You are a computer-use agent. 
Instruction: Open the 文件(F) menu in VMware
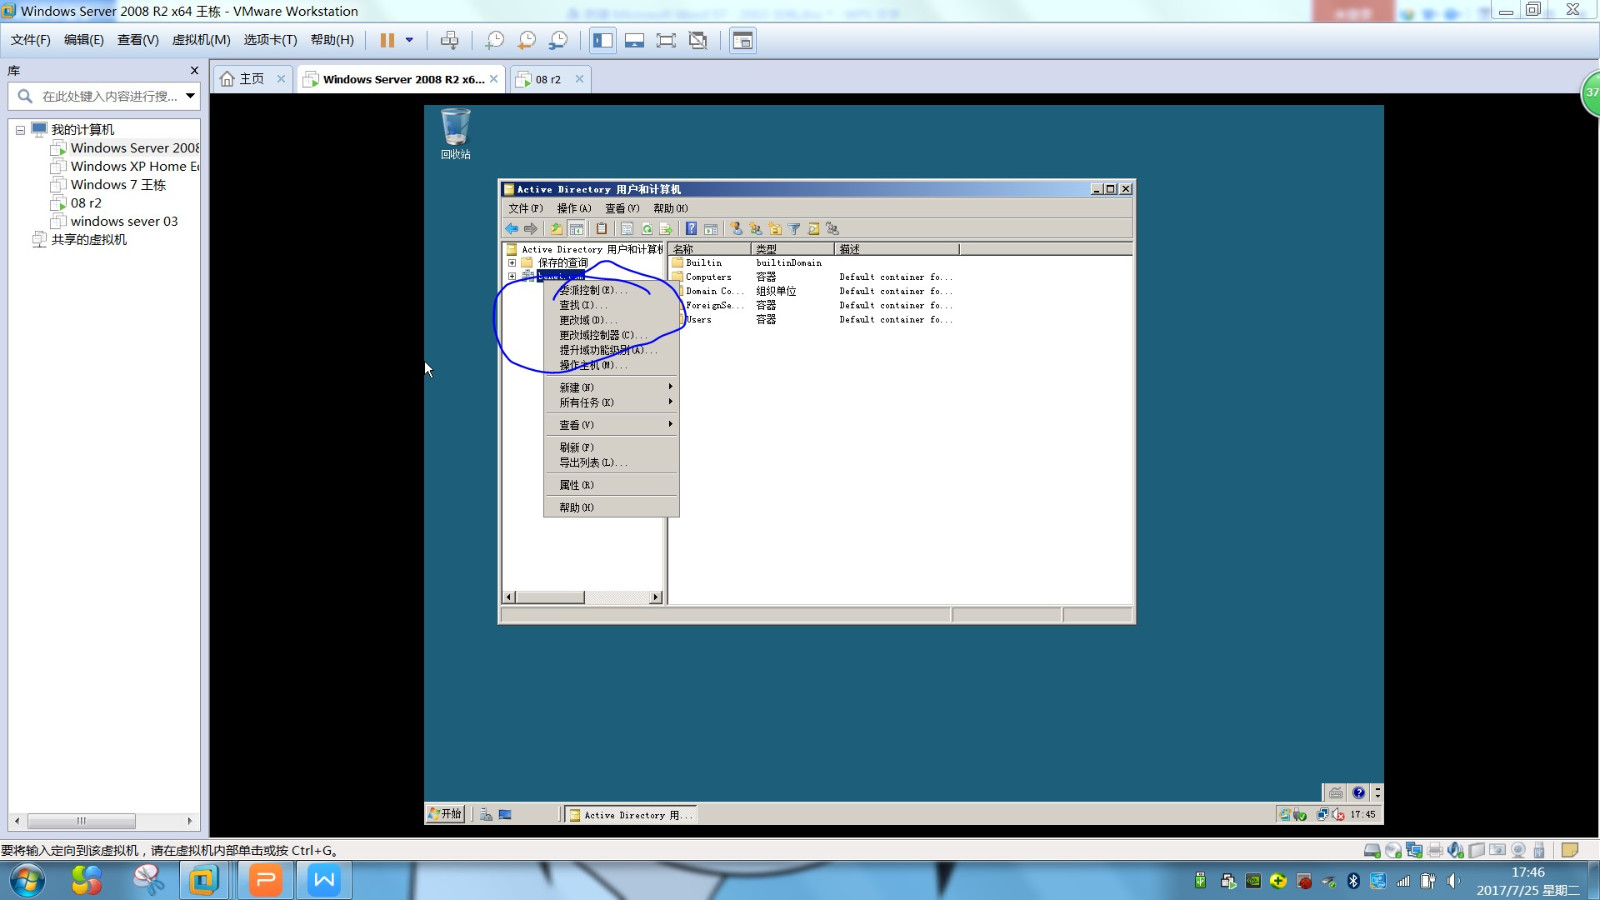pyautogui.click(x=31, y=40)
